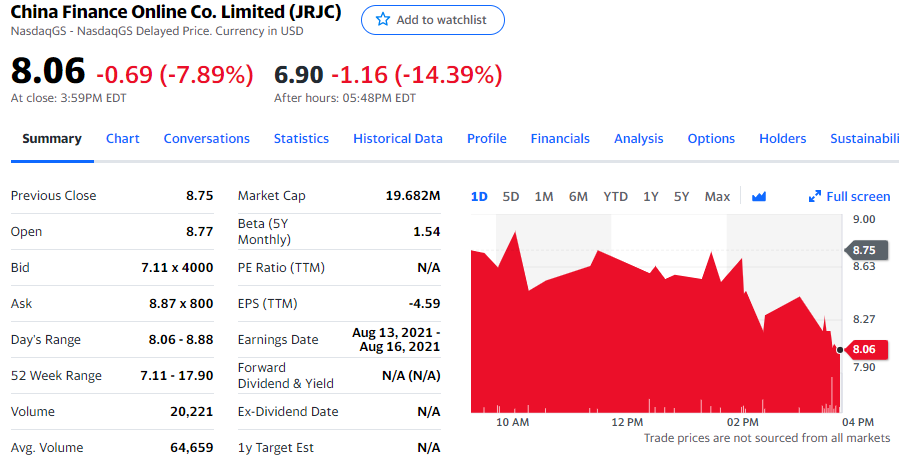Select the 1D chart range
The width and height of the screenshot is (899, 466).
click(479, 197)
